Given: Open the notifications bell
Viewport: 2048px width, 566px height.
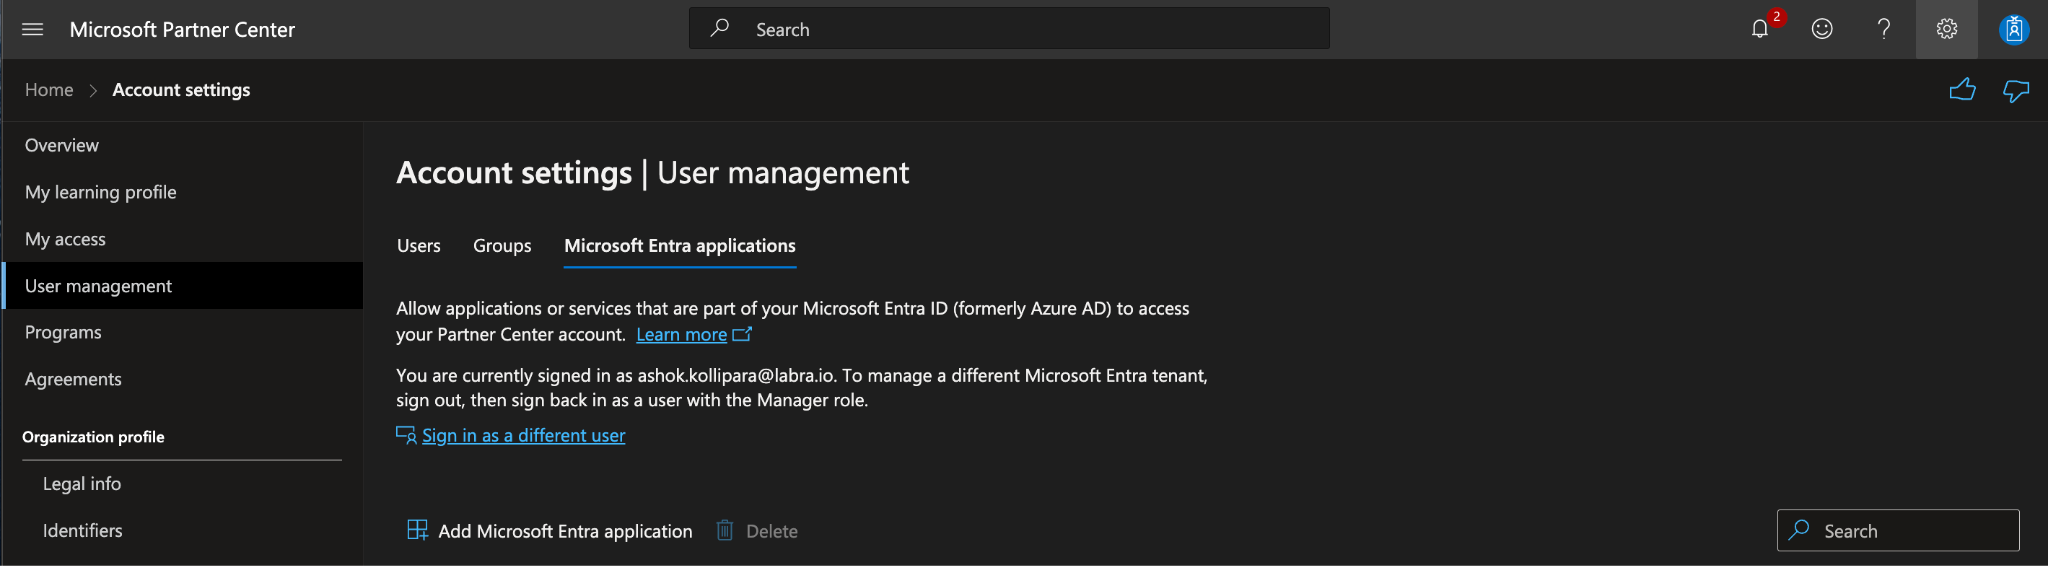Looking at the screenshot, I should click(1760, 29).
